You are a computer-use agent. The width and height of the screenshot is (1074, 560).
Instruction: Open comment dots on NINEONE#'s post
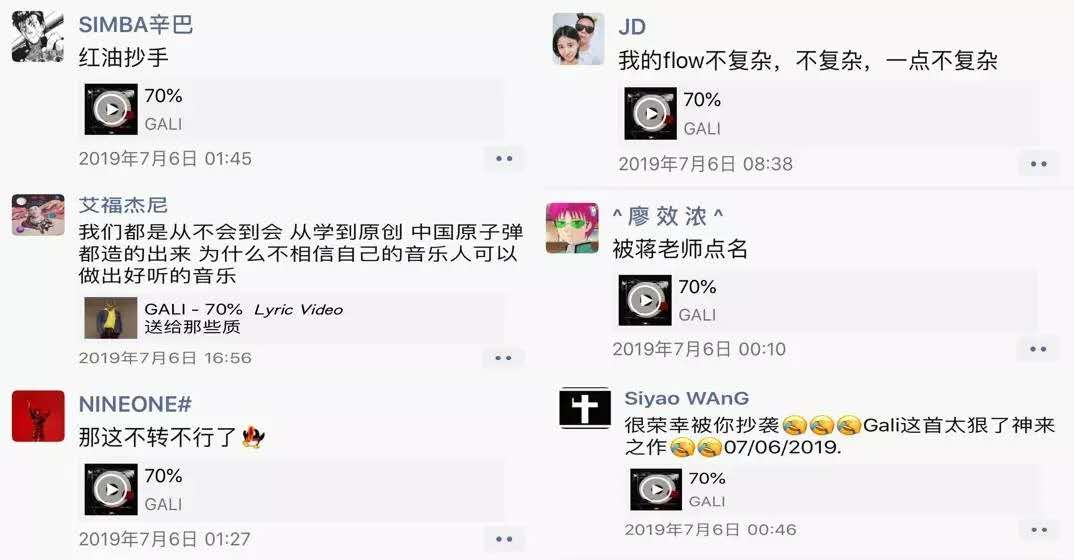coord(504,539)
